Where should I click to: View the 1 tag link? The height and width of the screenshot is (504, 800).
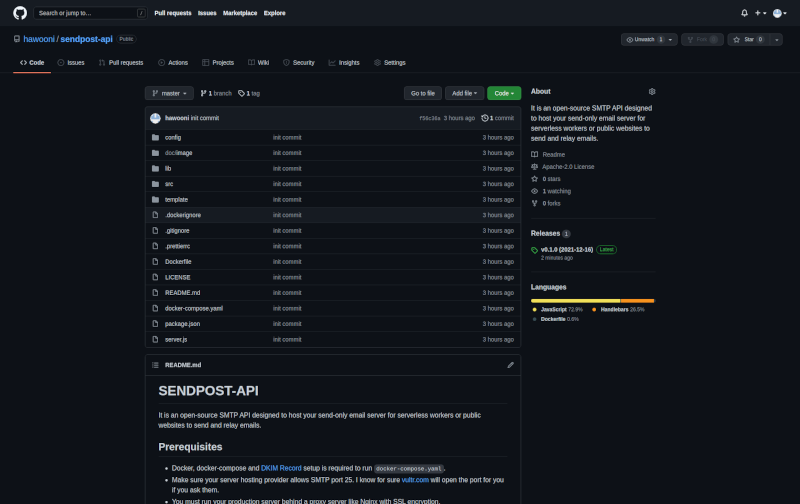click(249, 93)
